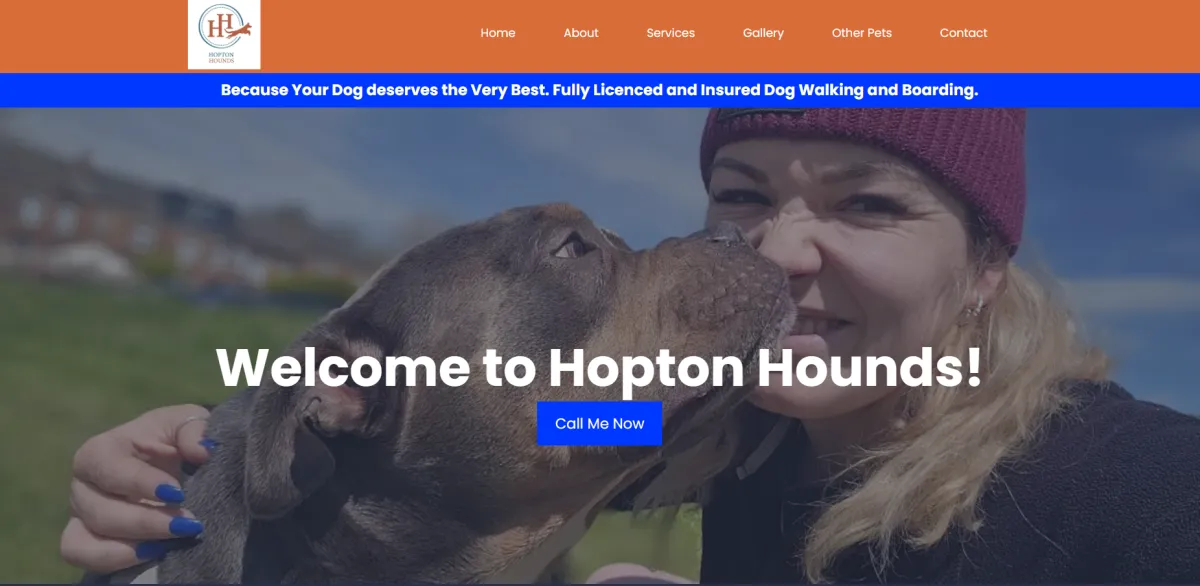This screenshot has width=1200, height=586.
Task: Click the blue licensed and insured tagline banner
Action: click(600, 90)
